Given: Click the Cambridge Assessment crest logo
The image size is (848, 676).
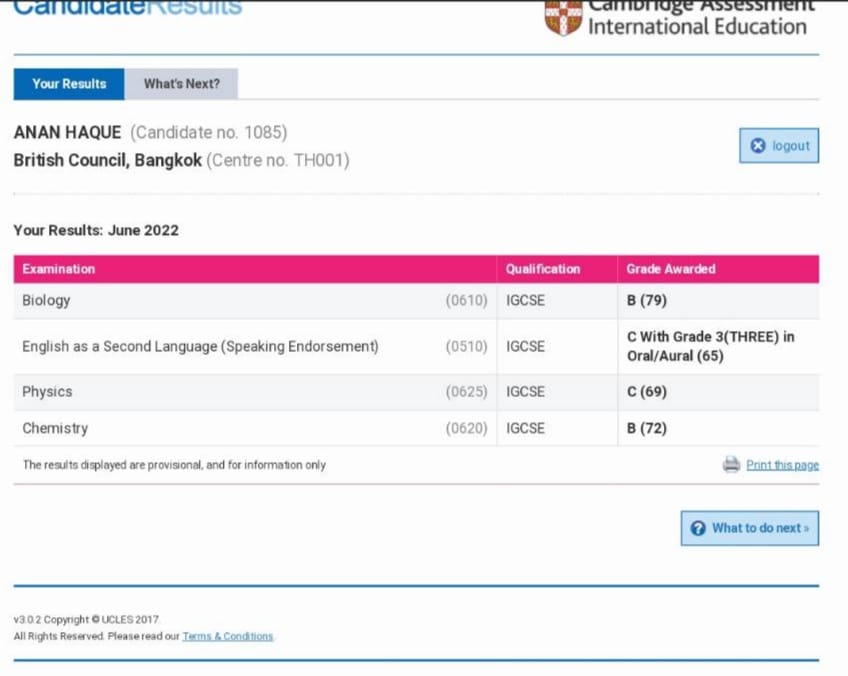Looking at the screenshot, I should pyautogui.click(x=563, y=18).
